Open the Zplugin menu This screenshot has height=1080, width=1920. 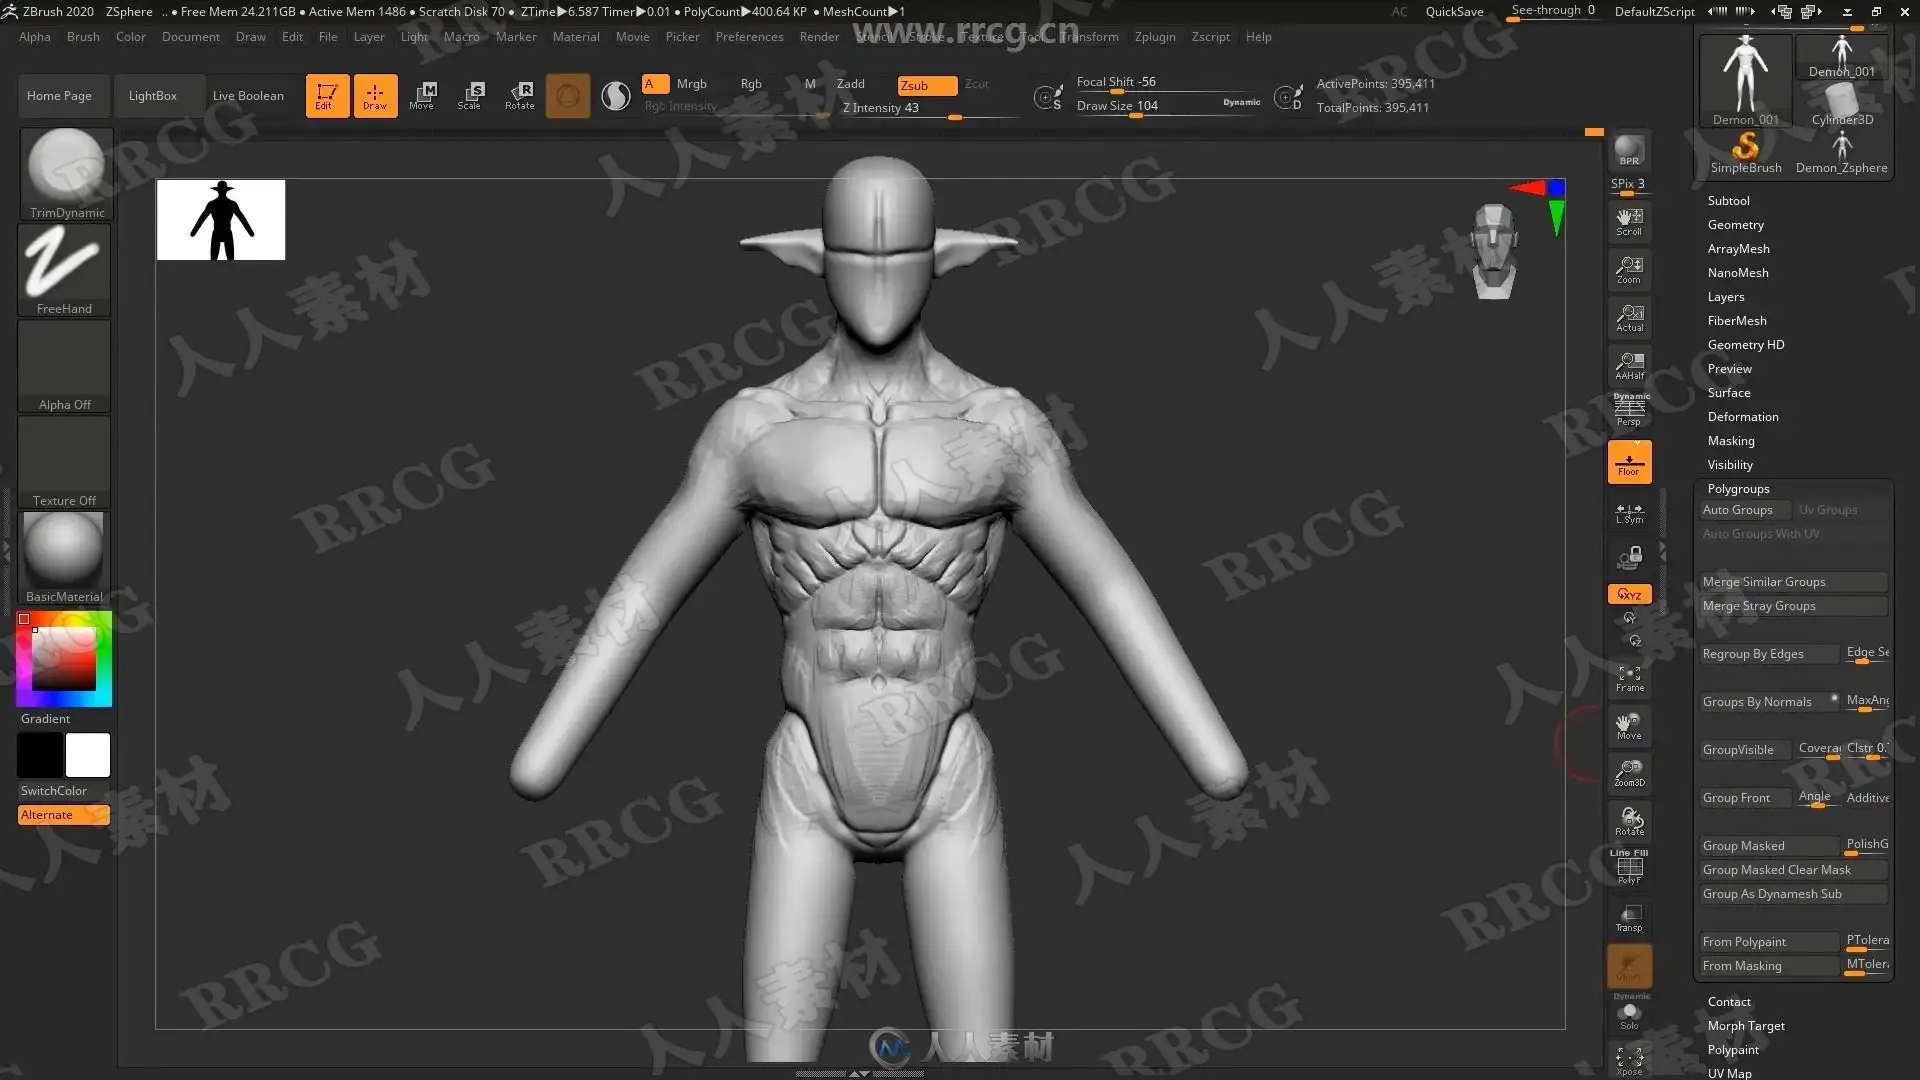pyautogui.click(x=1154, y=37)
